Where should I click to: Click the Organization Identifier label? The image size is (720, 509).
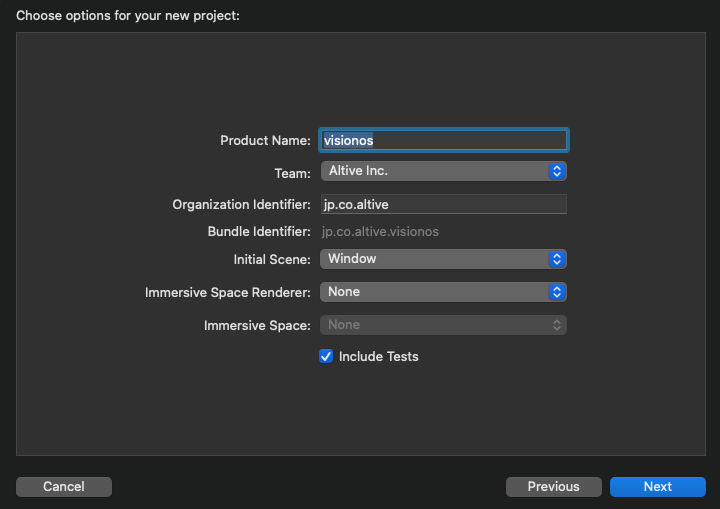pyautogui.click(x=242, y=204)
